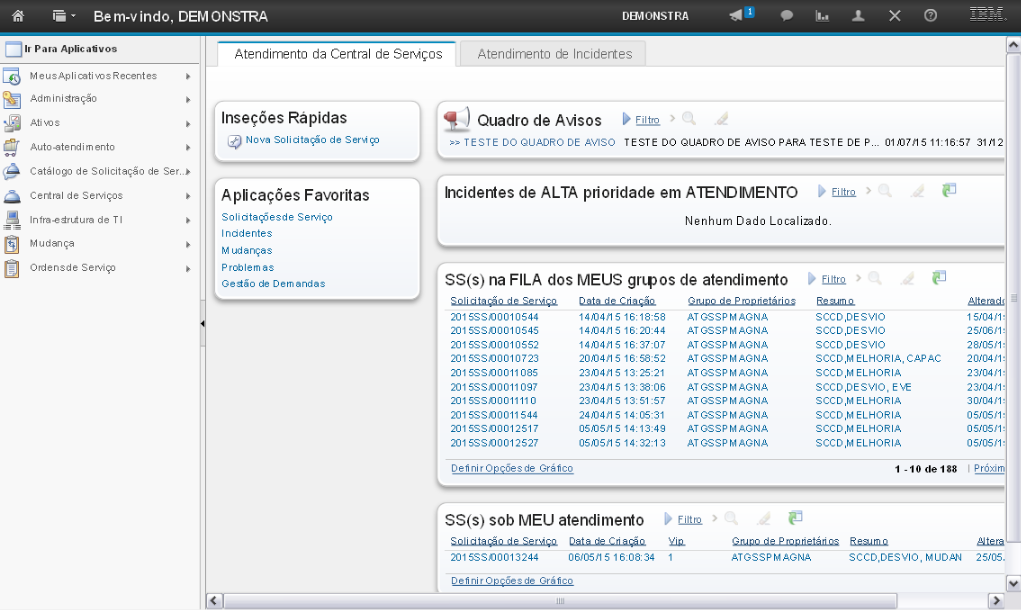
Task: Switch to Atendimento de Incidentes tab
Action: coord(554,54)
